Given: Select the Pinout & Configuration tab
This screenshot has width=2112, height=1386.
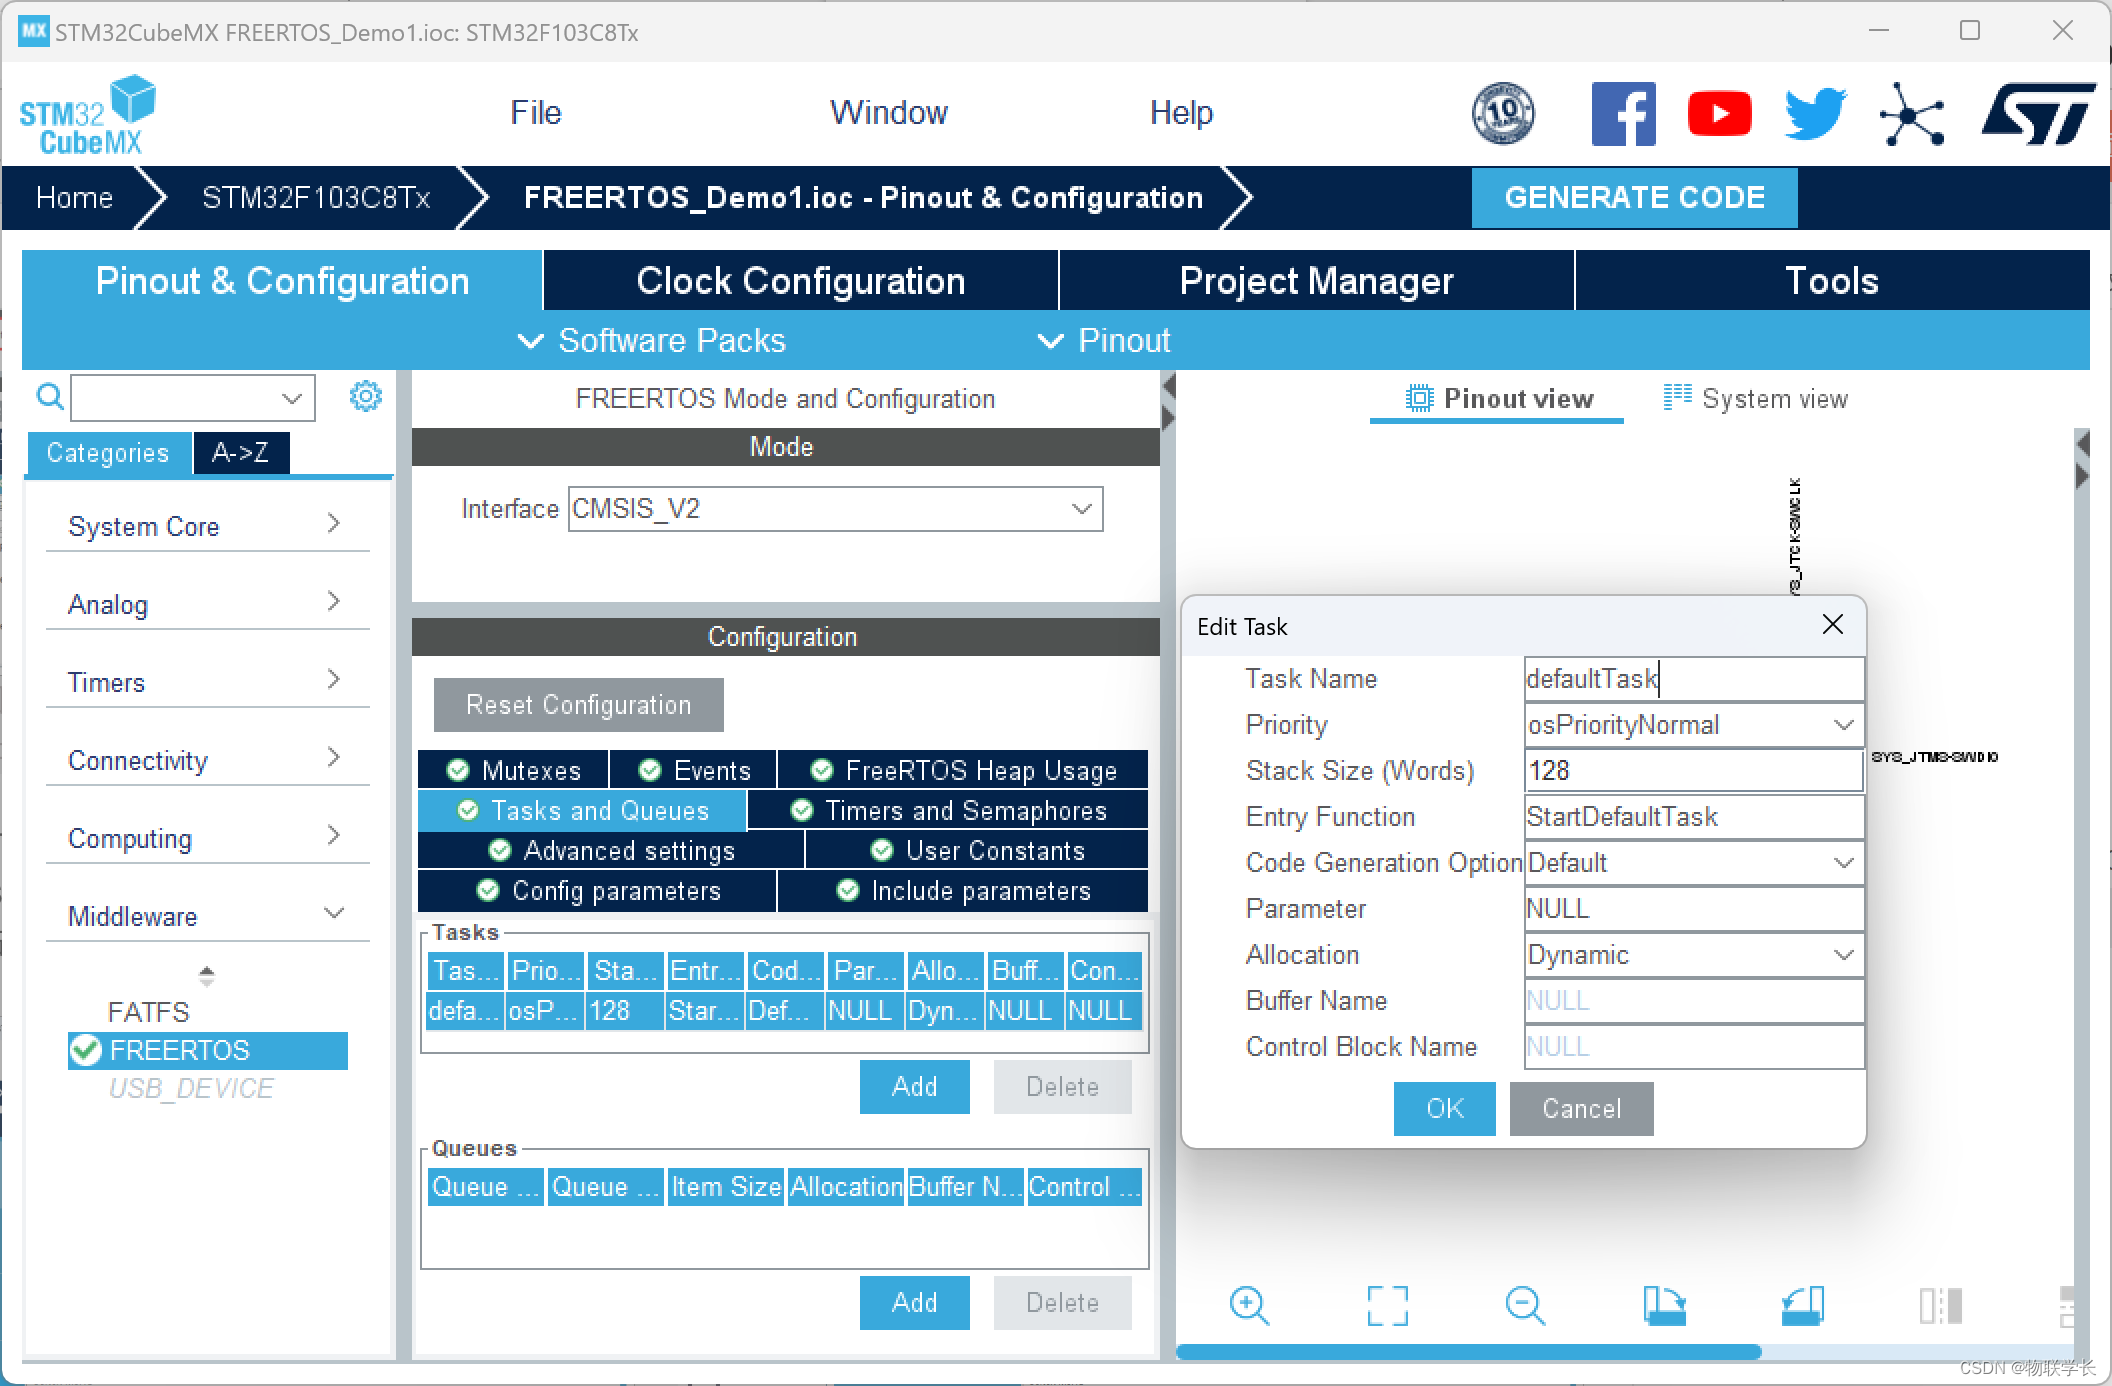Looking at the screenshot, I should pyautogui.click(x=282, y=281).
